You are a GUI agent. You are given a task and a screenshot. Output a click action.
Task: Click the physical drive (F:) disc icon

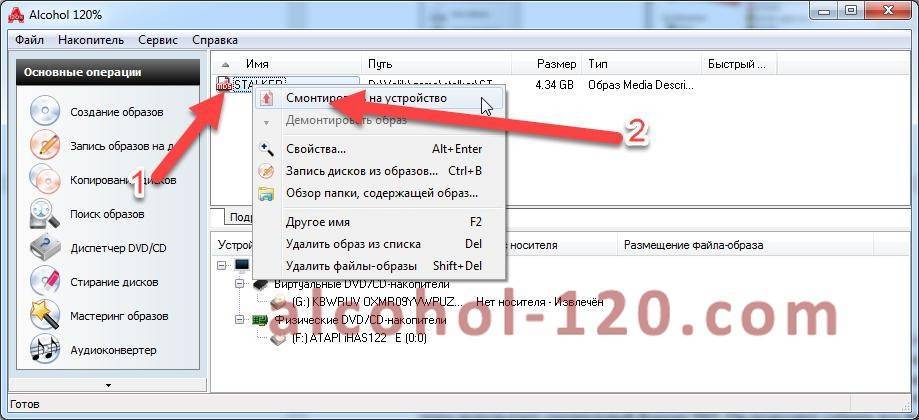tap(280, 338)
